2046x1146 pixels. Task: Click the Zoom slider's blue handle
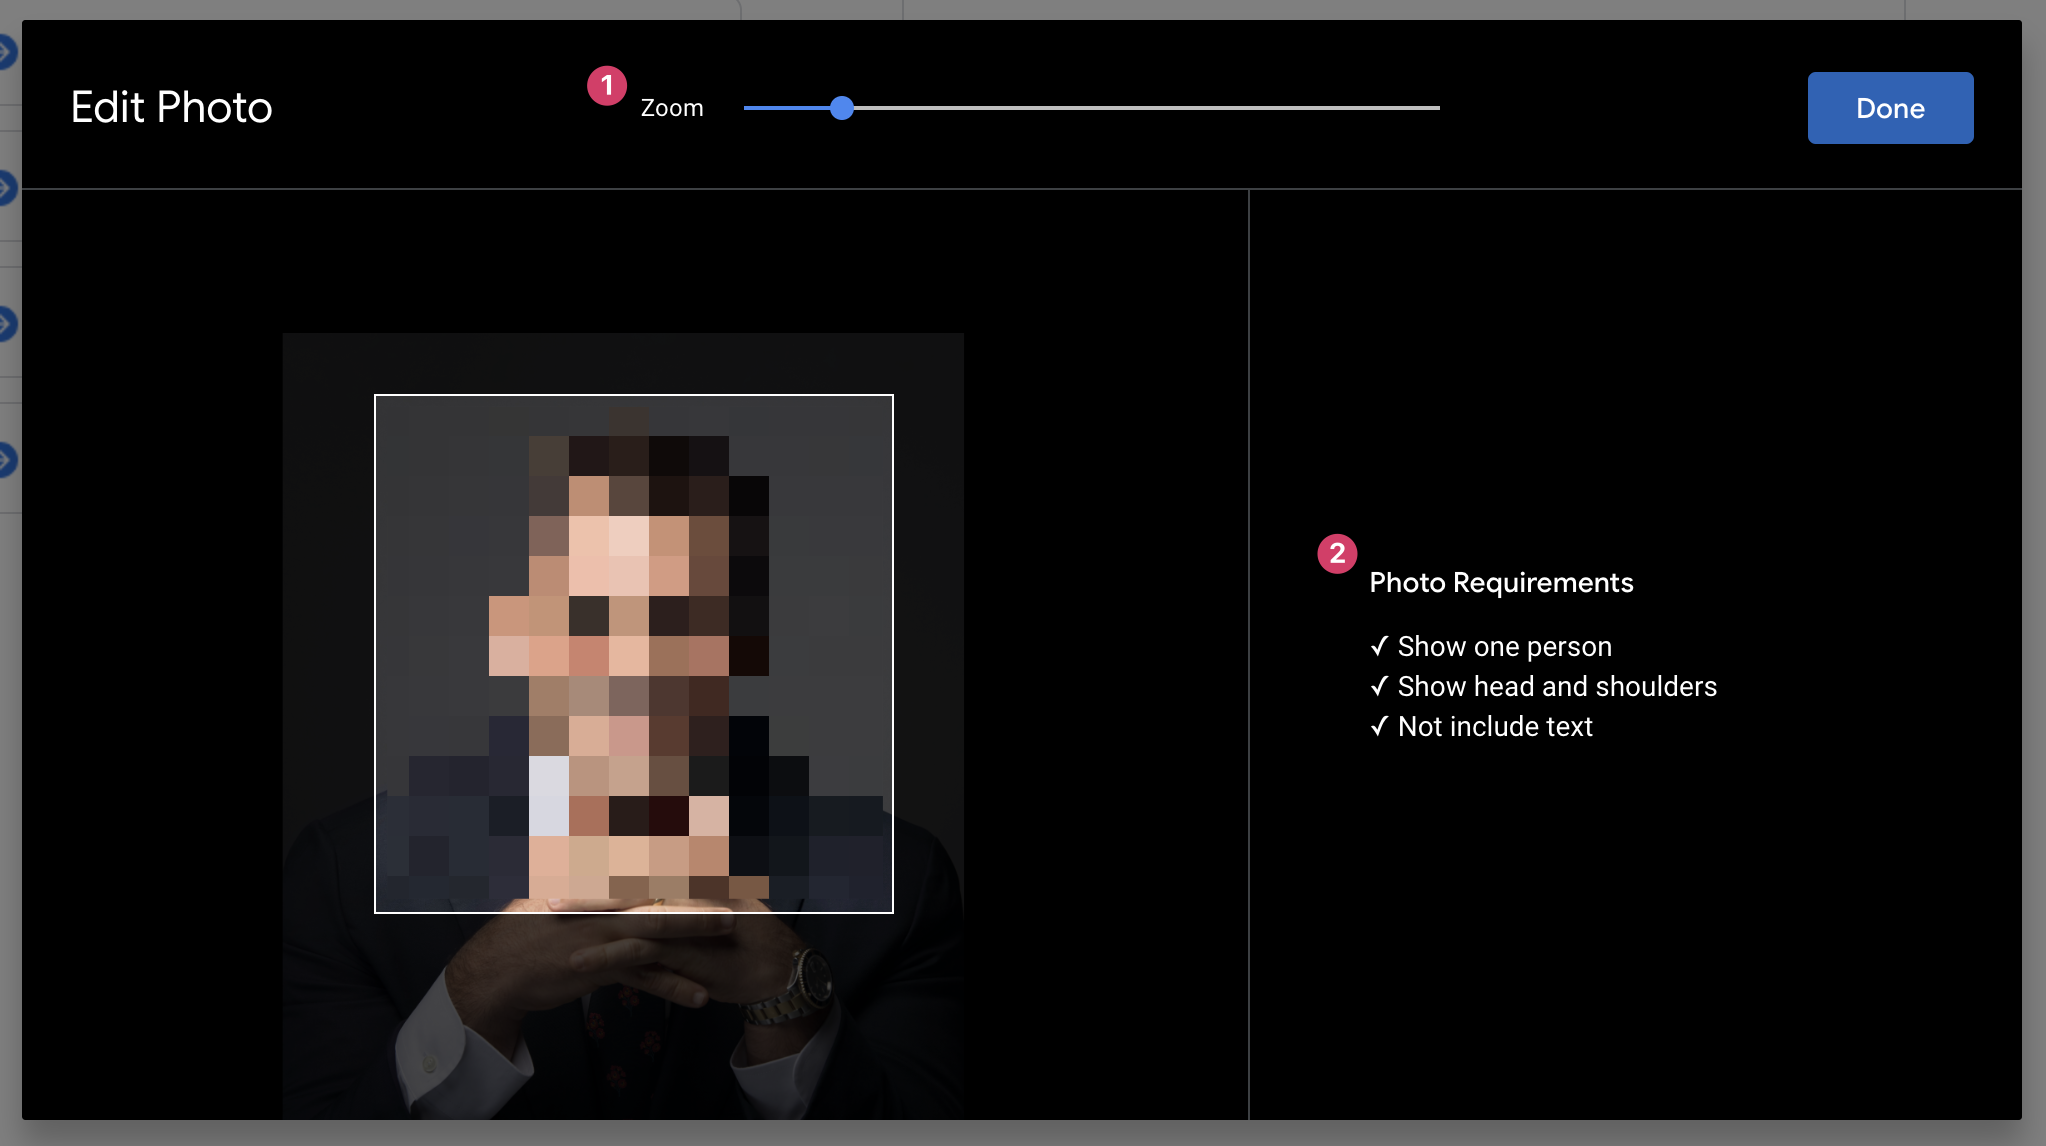[842, 108]
